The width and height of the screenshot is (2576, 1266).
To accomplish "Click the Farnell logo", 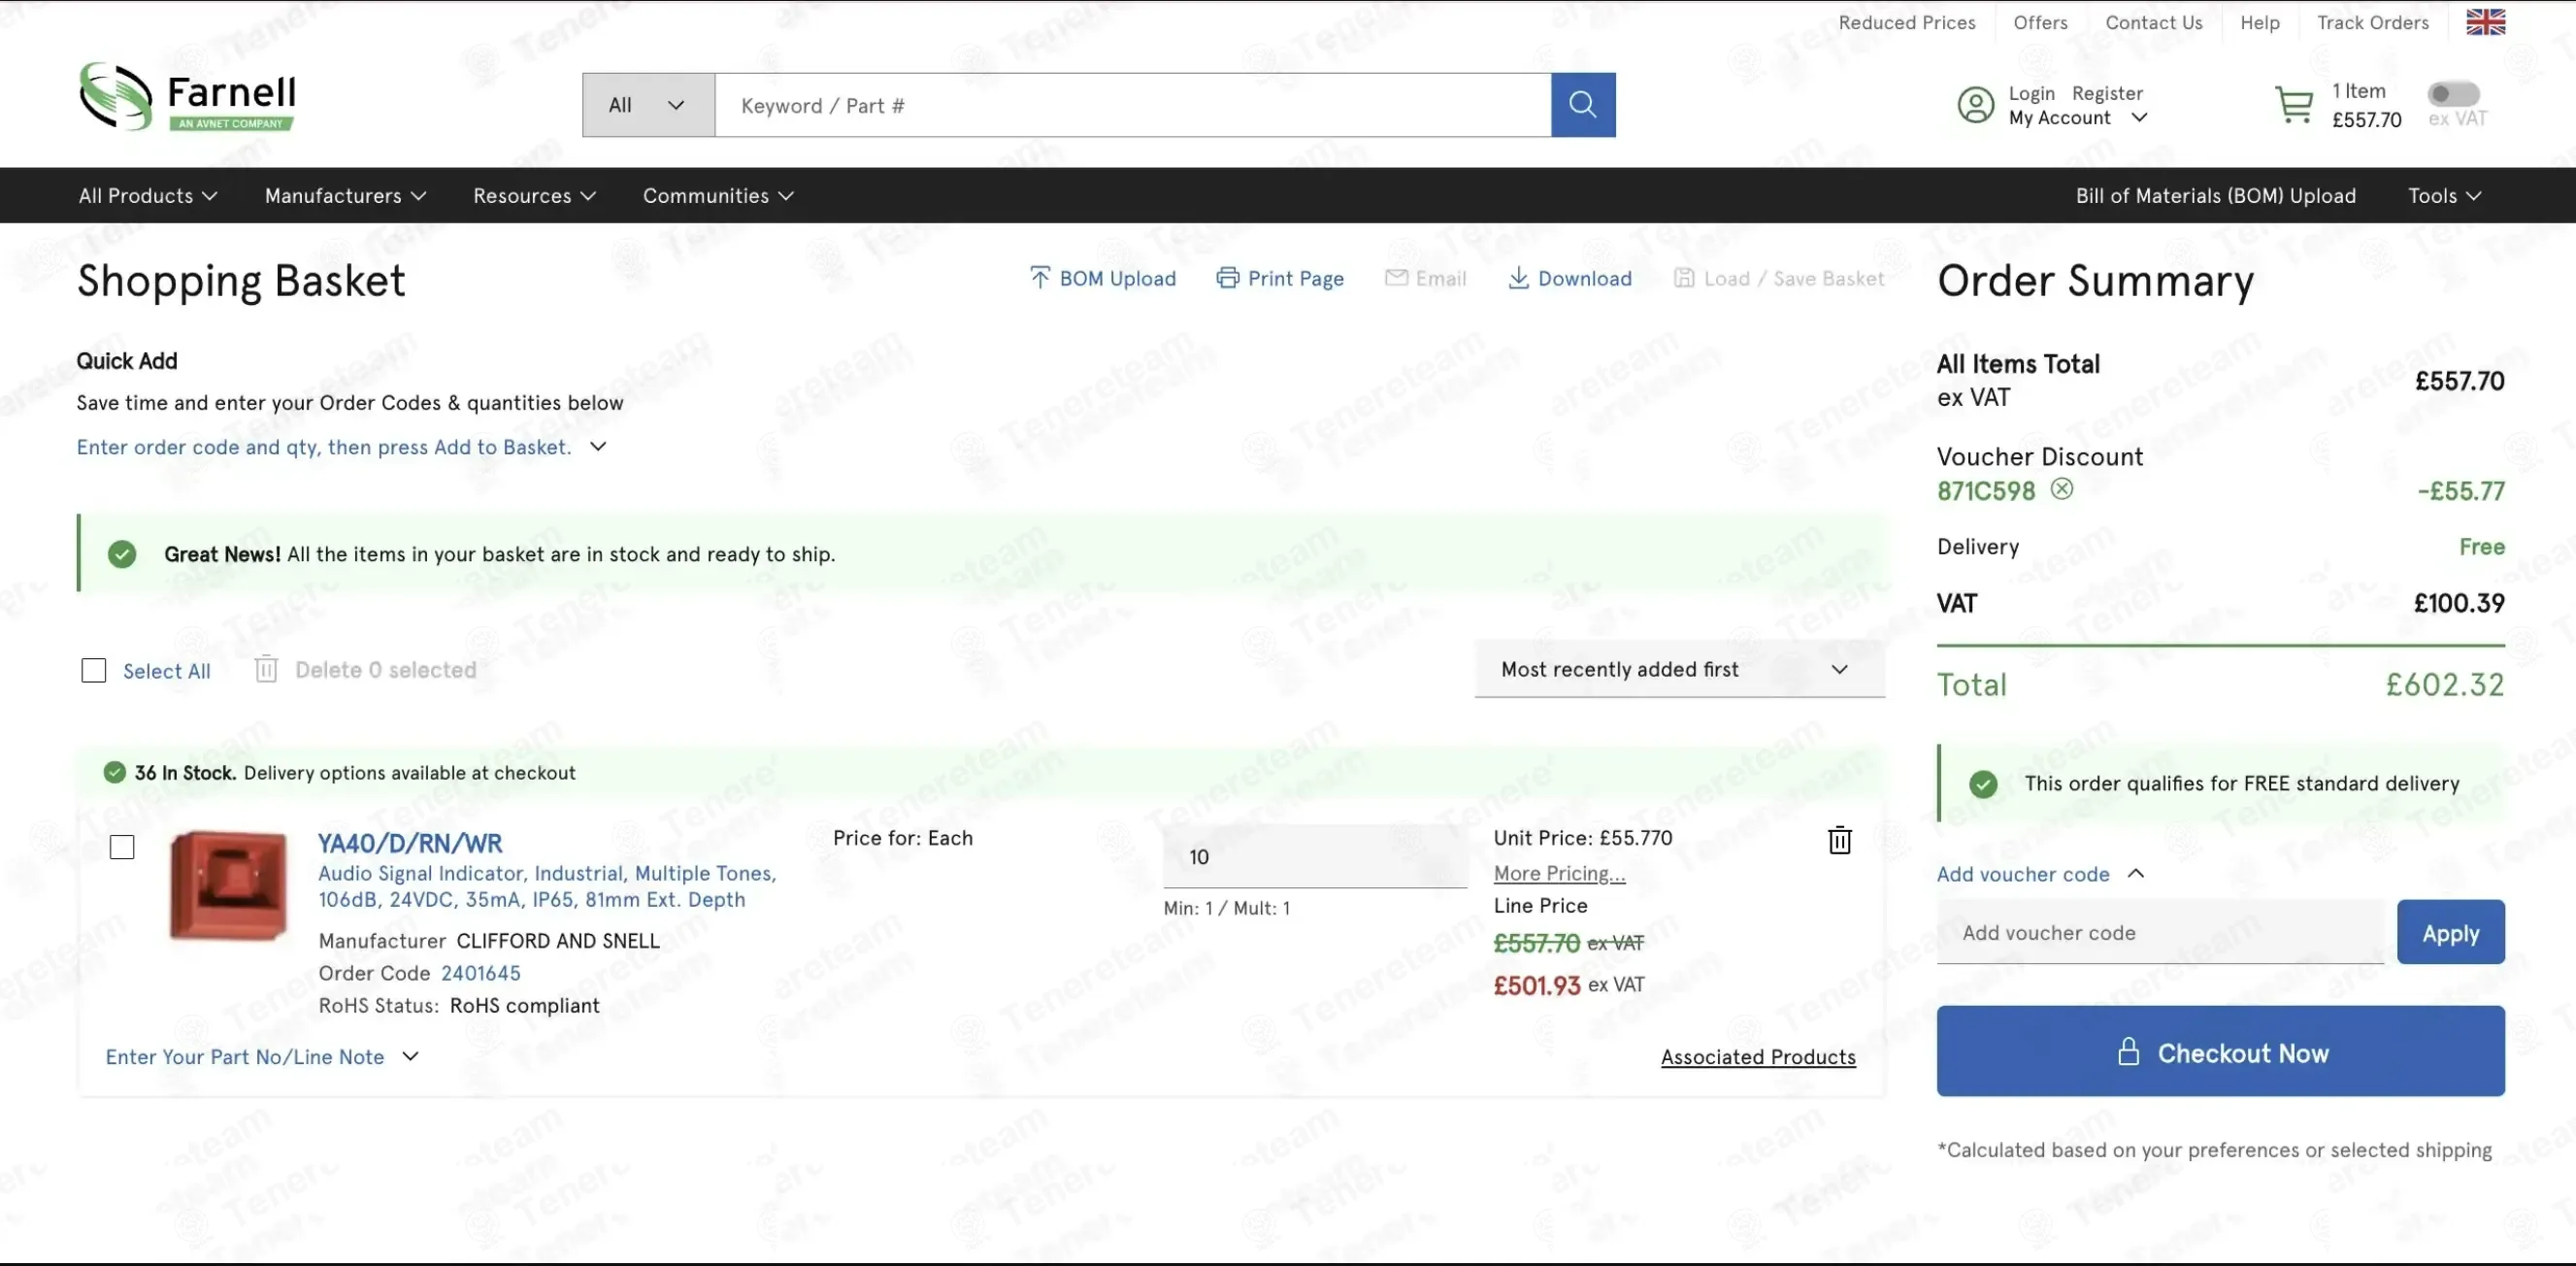I will (x=187, y=96).
